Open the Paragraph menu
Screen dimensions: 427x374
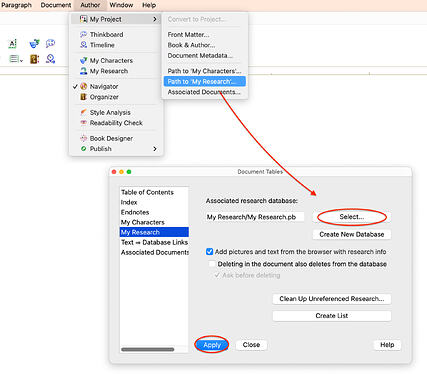[16, 5]
